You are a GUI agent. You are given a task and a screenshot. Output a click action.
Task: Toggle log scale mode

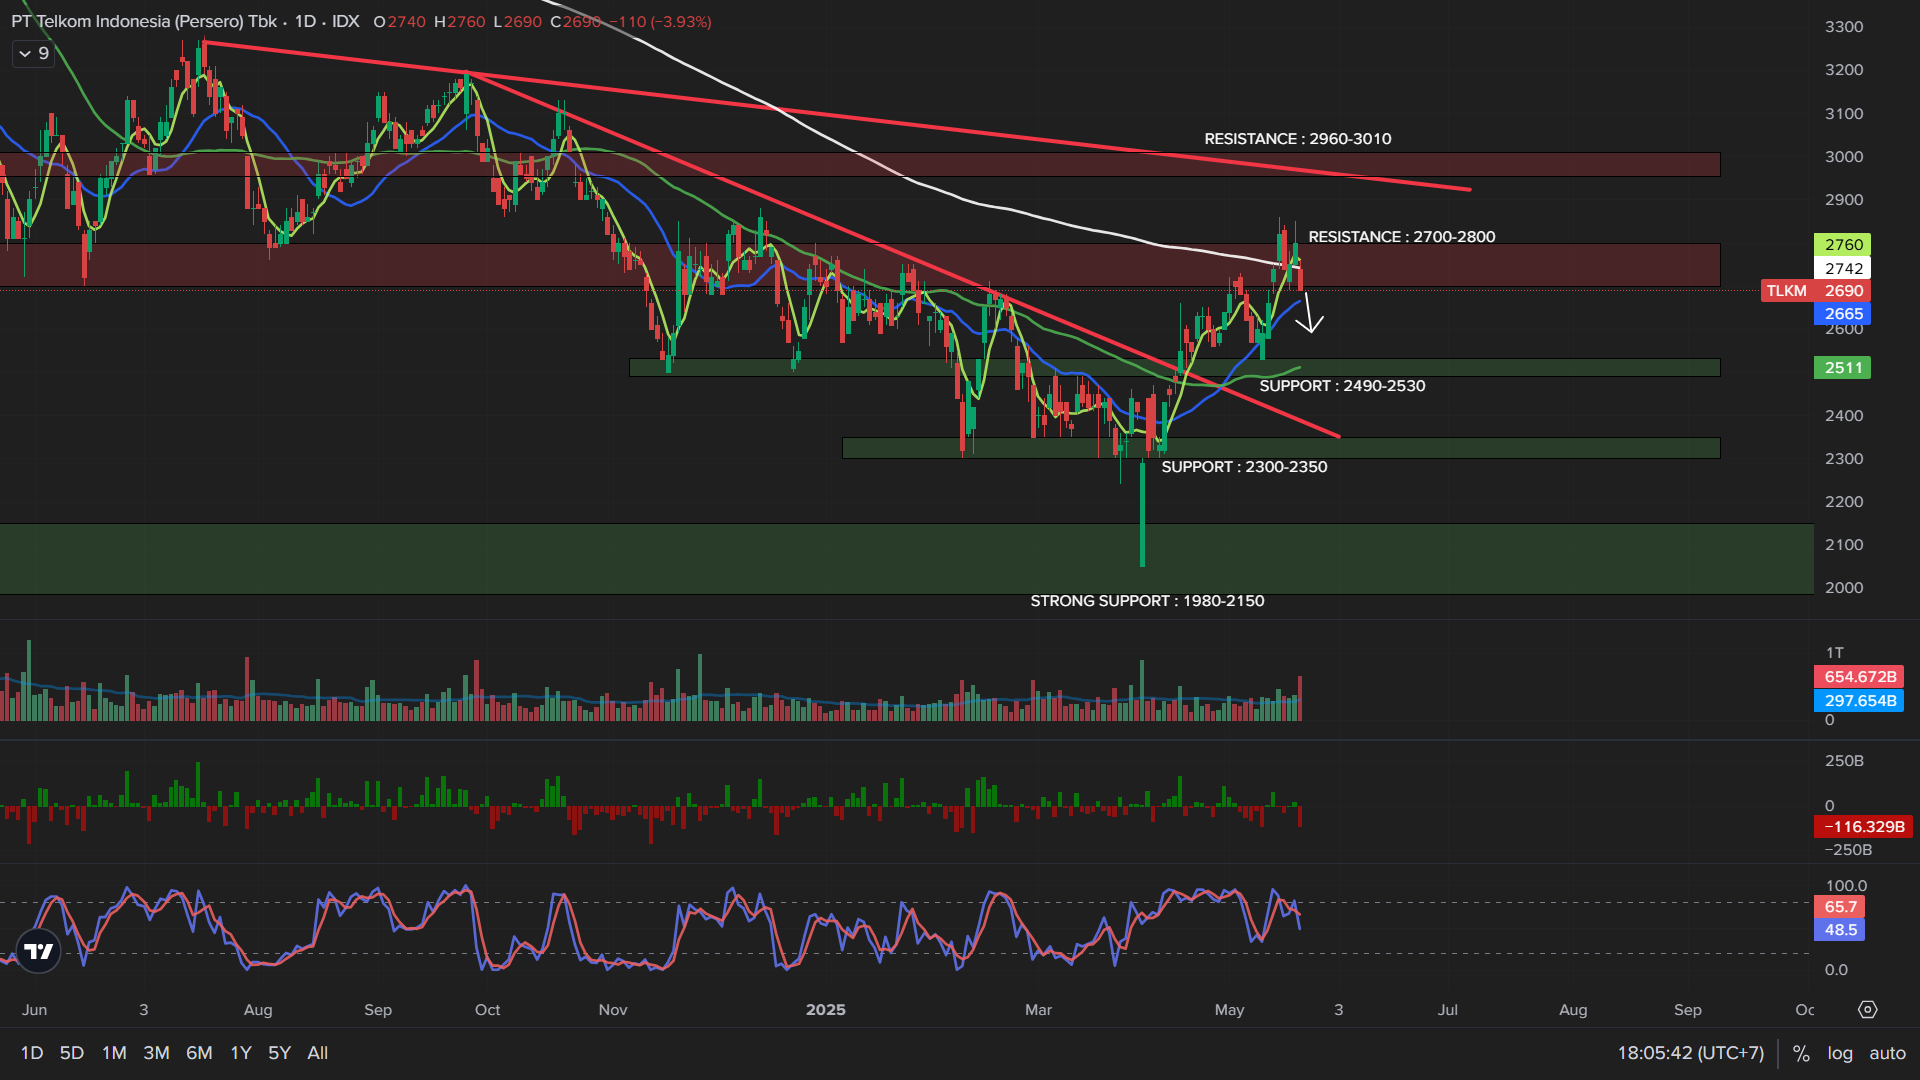click(1840, 1053)
